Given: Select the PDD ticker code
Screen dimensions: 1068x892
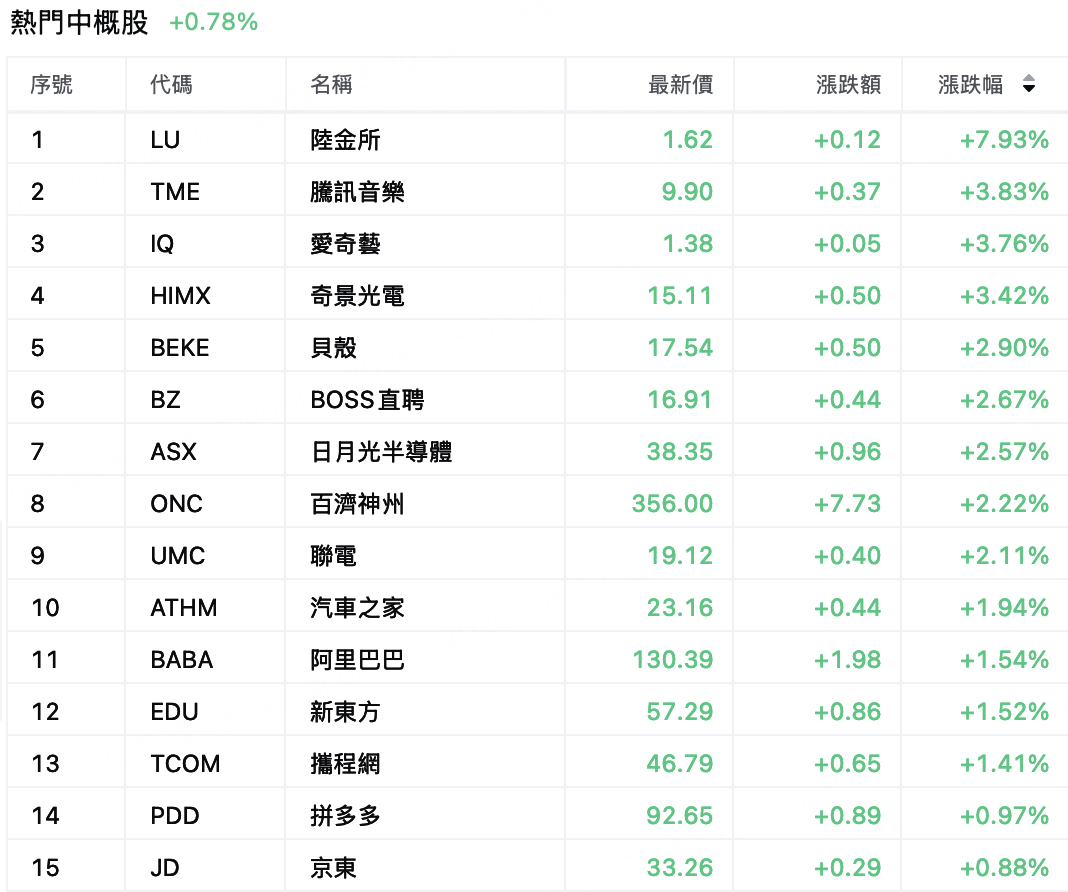Looking at the screenshot, I should pos(174,816).
